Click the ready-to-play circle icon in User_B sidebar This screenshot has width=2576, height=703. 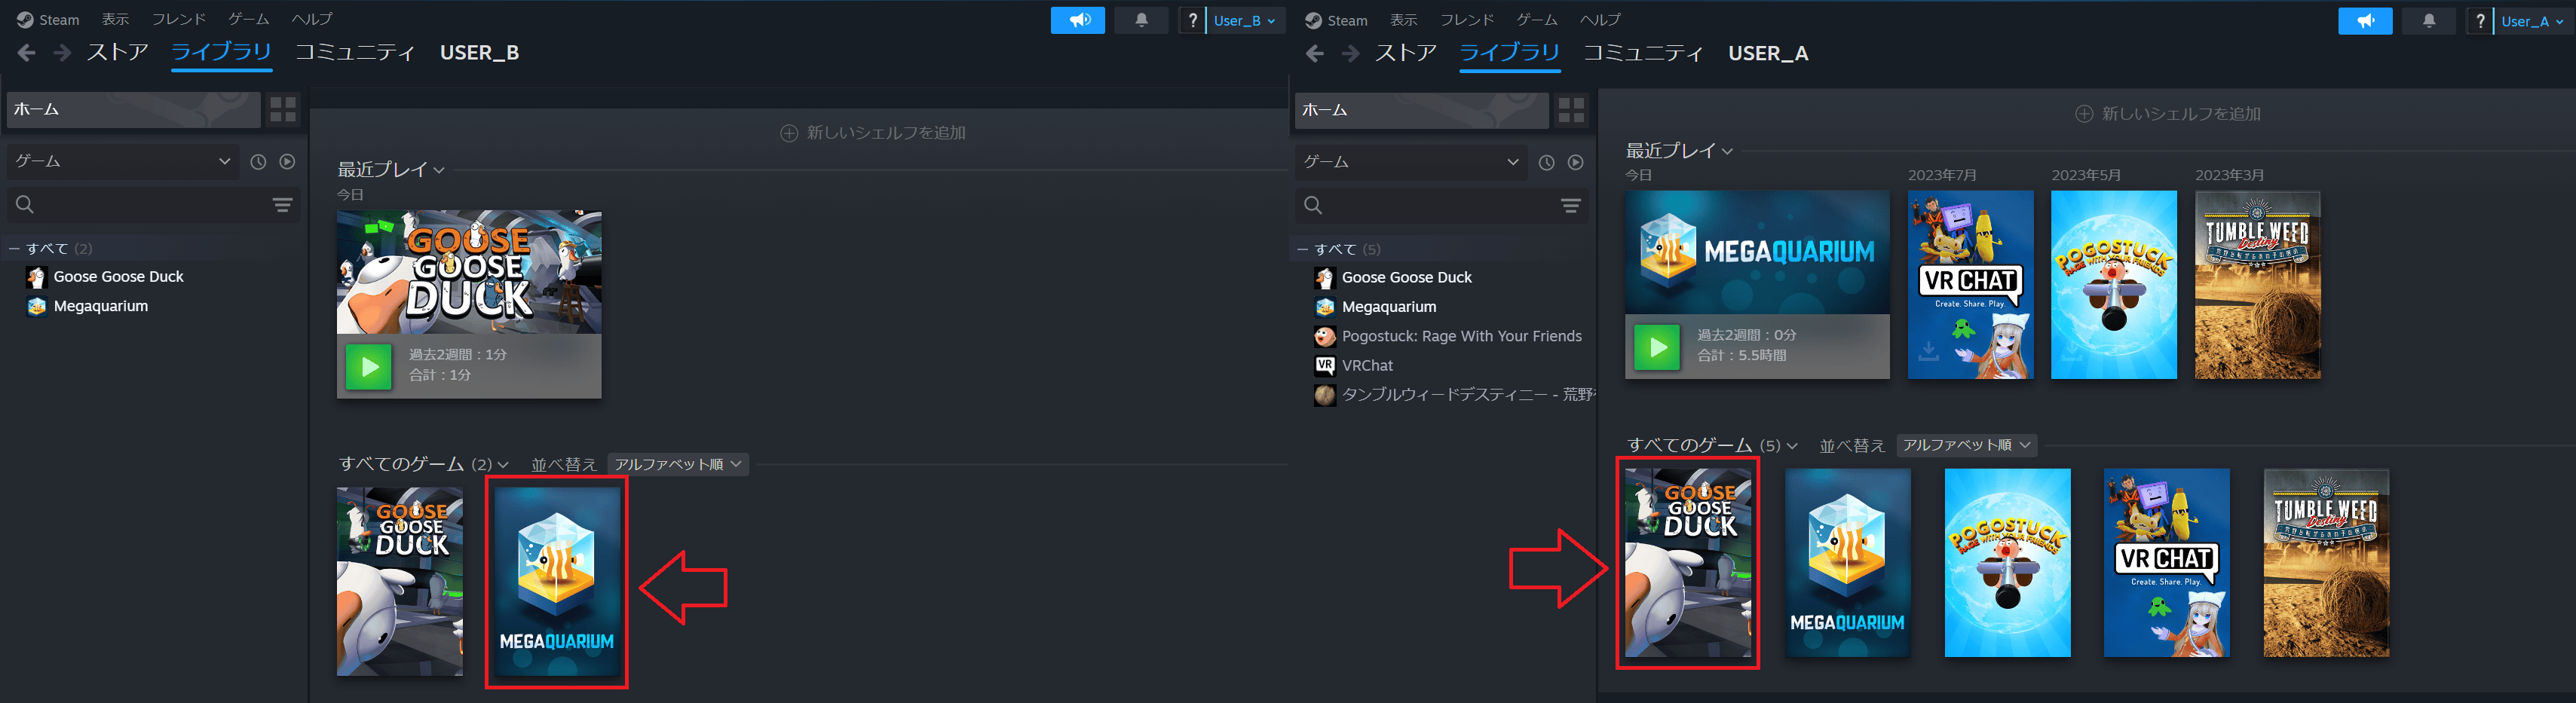pyautogui.click(x=287, y=161)
